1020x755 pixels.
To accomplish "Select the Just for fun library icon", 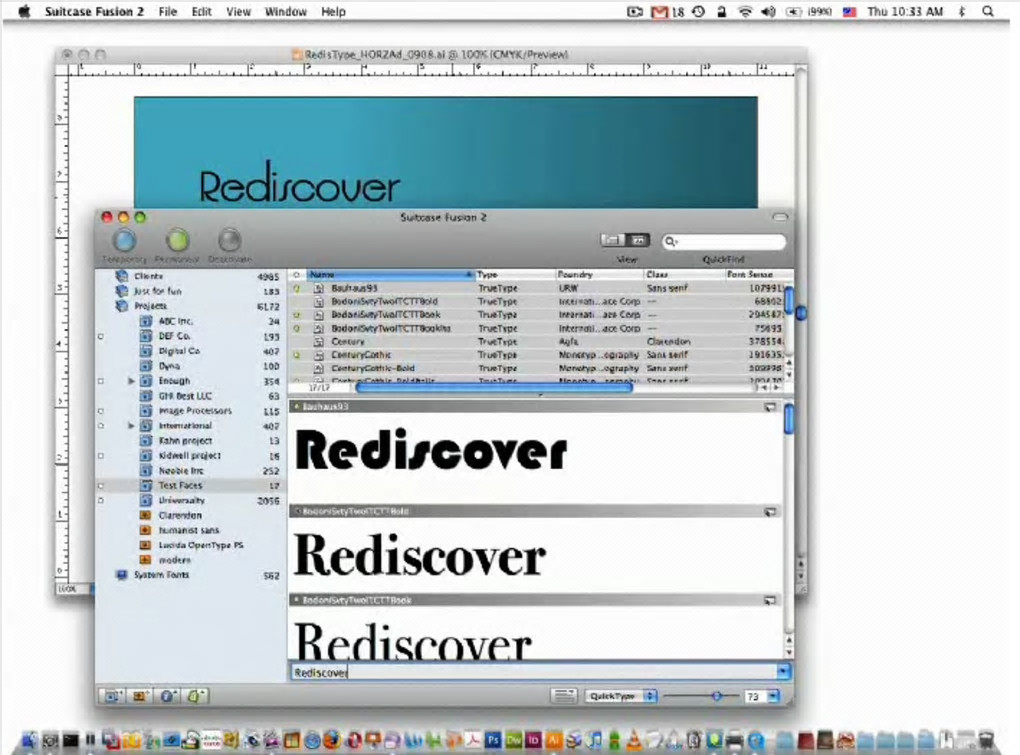I will (121, 291).
